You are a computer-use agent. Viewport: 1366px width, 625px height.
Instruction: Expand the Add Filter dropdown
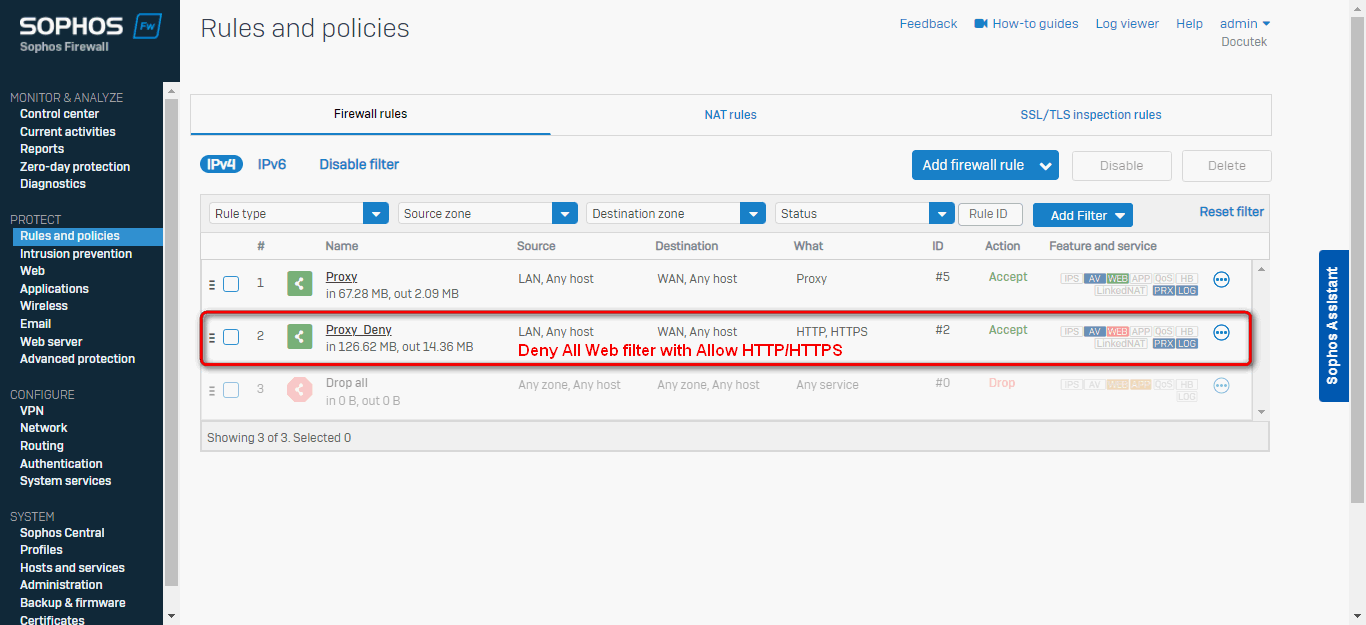(x=1083, y=215)
